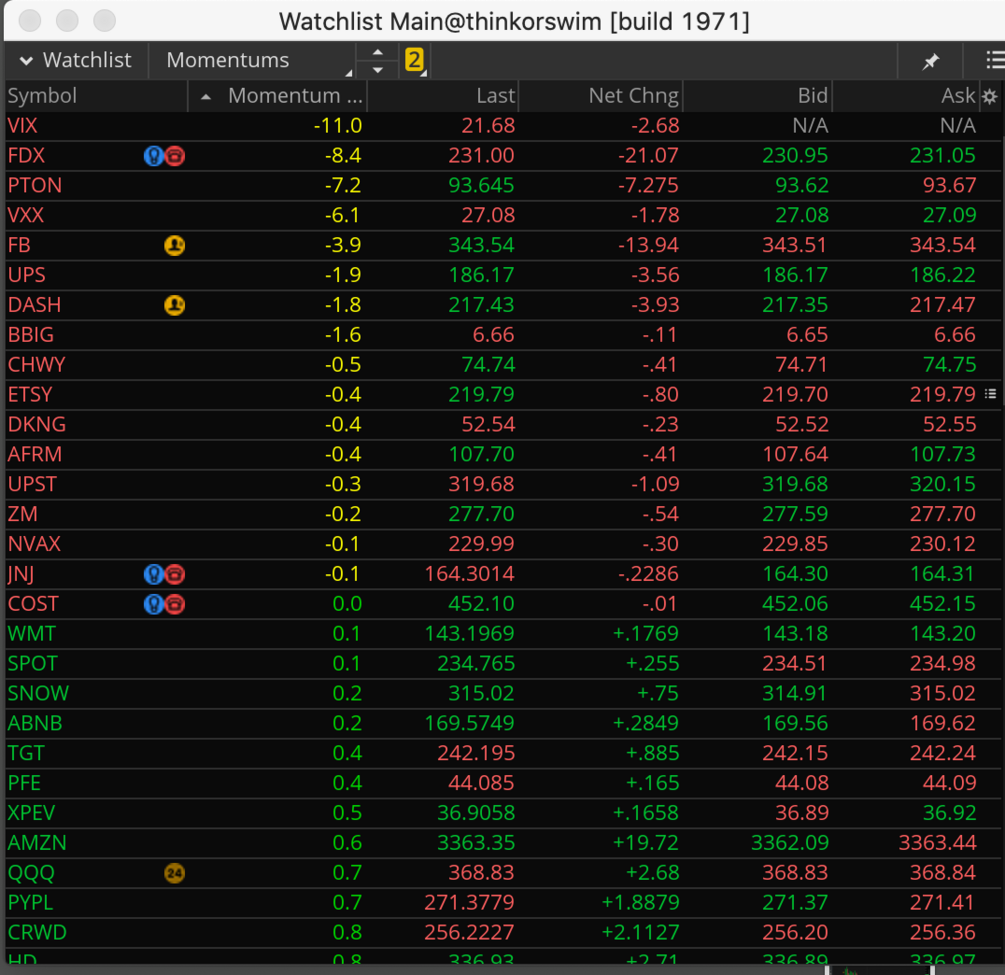1005x975 pixels.
Task: Click FDX net change -21.07
Action: pos(648,156)
